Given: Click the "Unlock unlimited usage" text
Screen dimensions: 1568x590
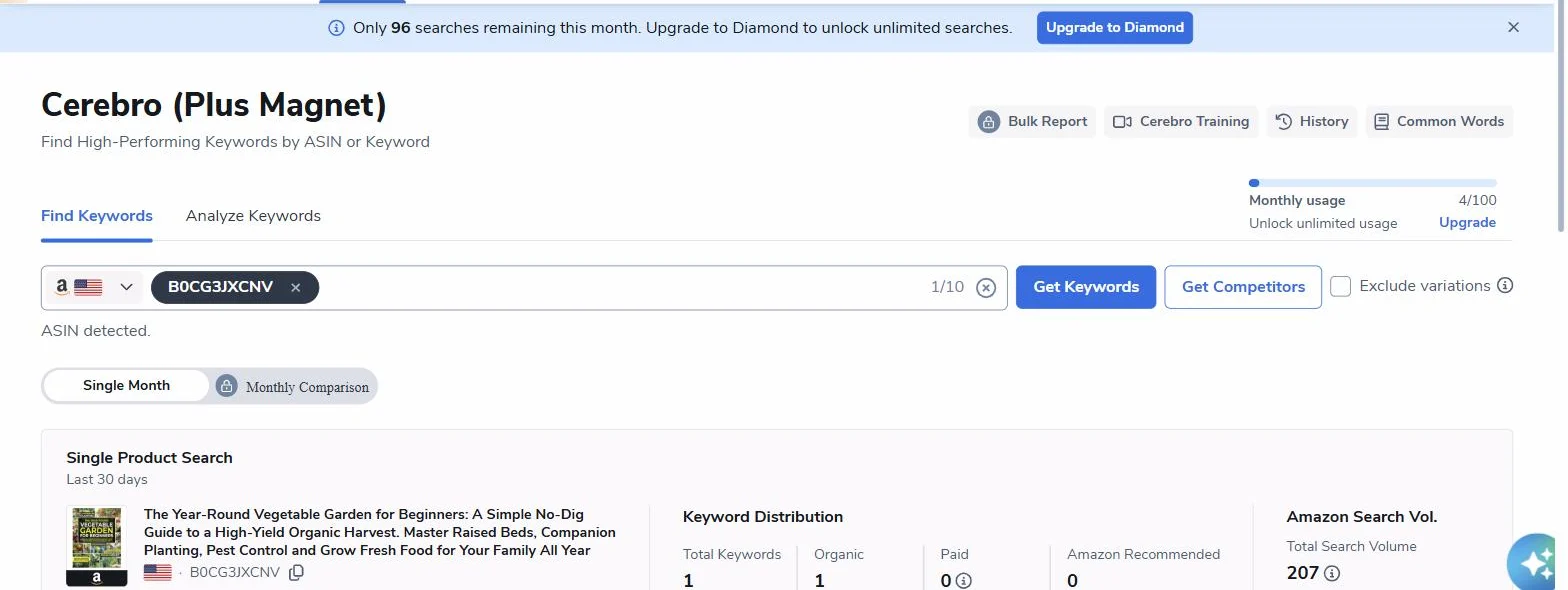Looking at the screenshot, I should 1323,224.
